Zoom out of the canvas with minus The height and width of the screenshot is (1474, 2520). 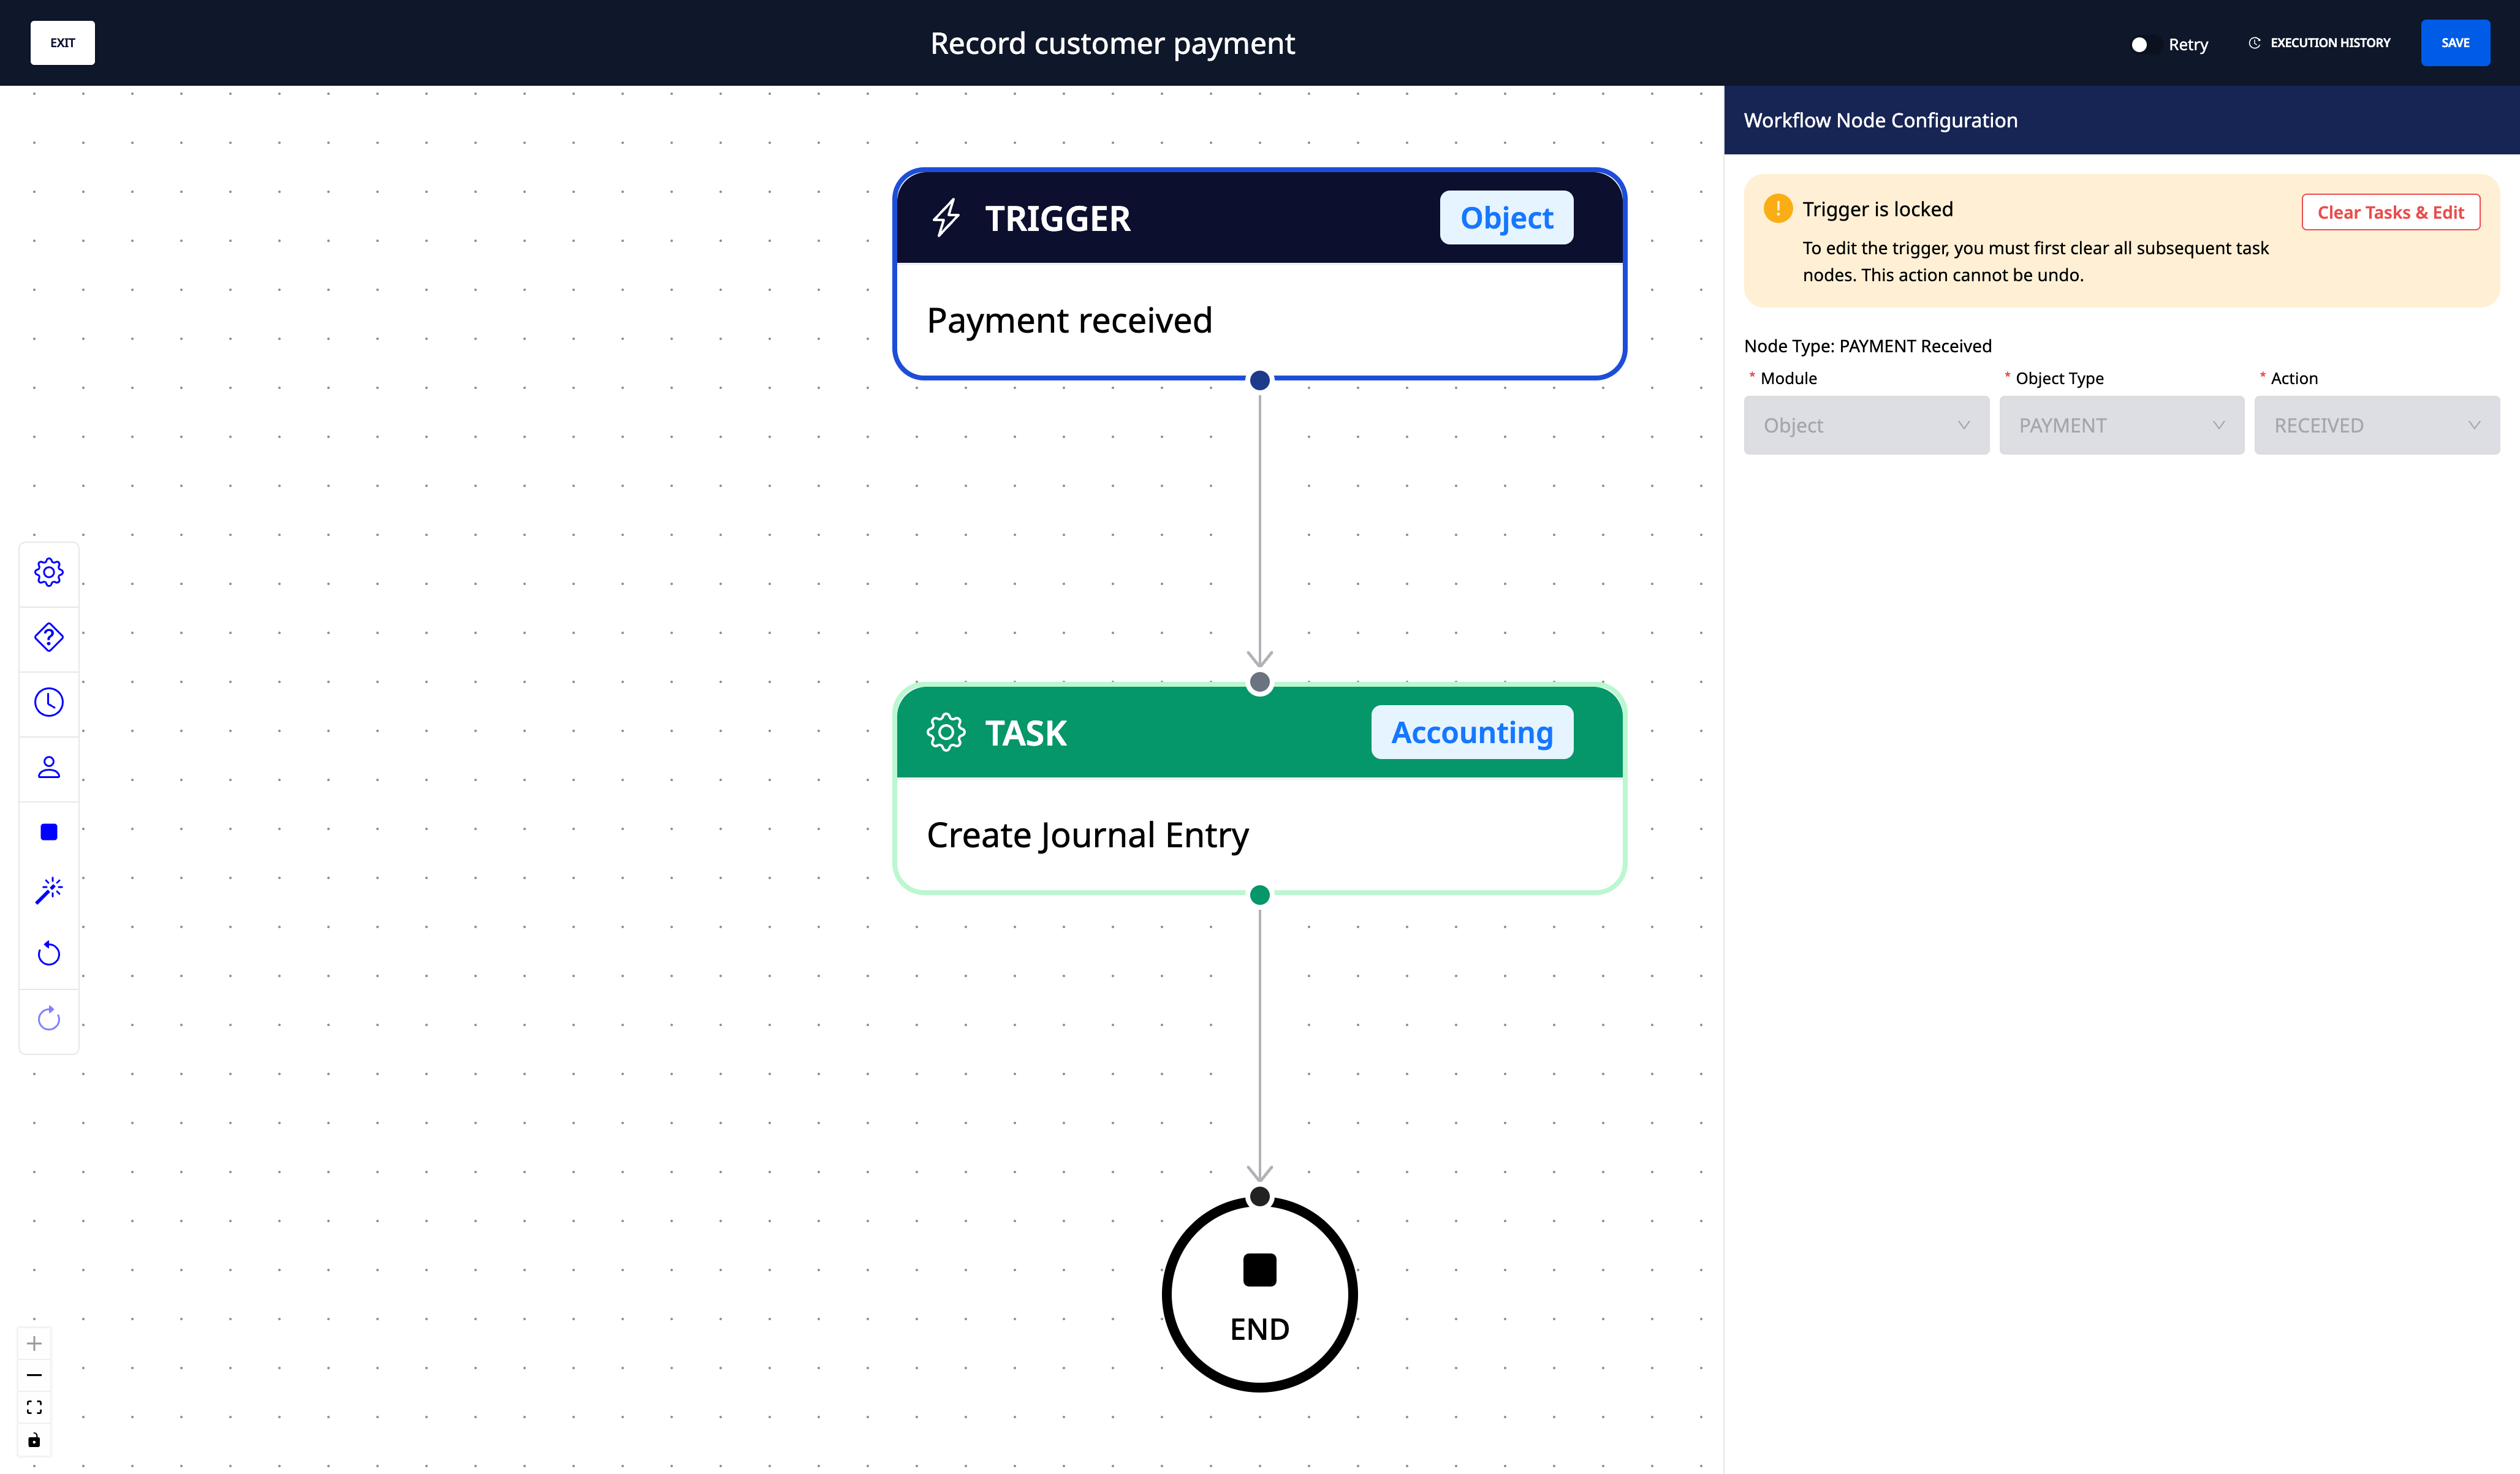tap(34, 1375)
